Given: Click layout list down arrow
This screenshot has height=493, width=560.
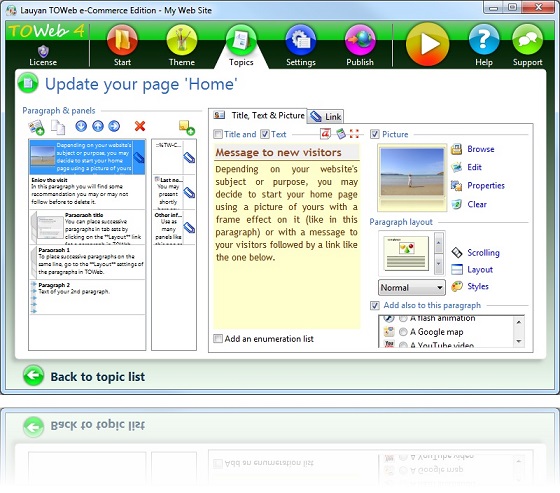Looking at the screenshot, I should [x=439, y=264].
